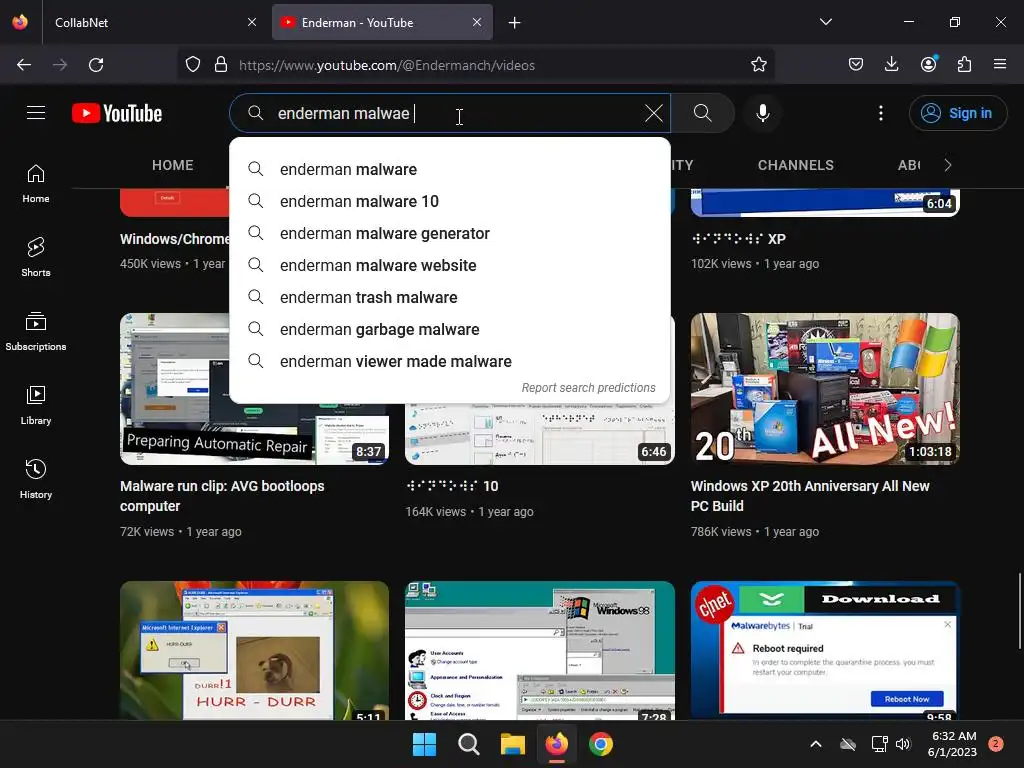This screenshot has height=768, width=1024.
Task: Click the YouTube logo
Action: [x=117, y=113]
